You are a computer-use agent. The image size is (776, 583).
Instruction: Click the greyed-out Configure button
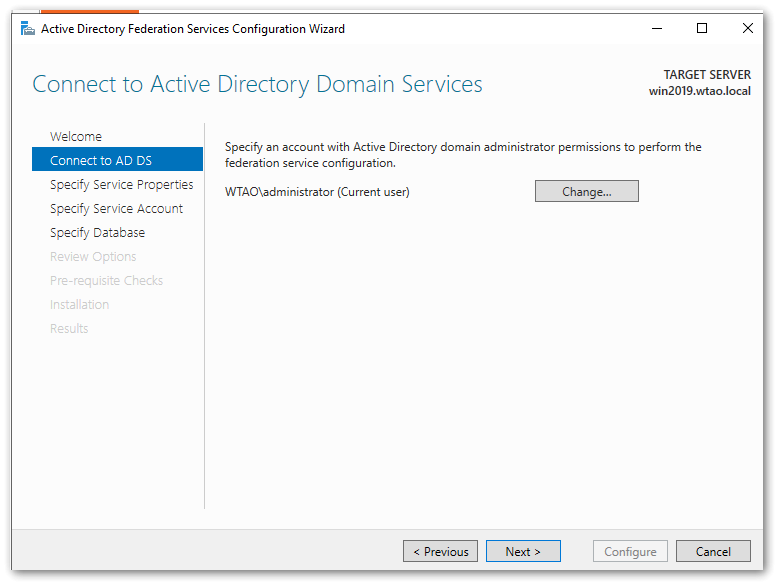(630, 552)
